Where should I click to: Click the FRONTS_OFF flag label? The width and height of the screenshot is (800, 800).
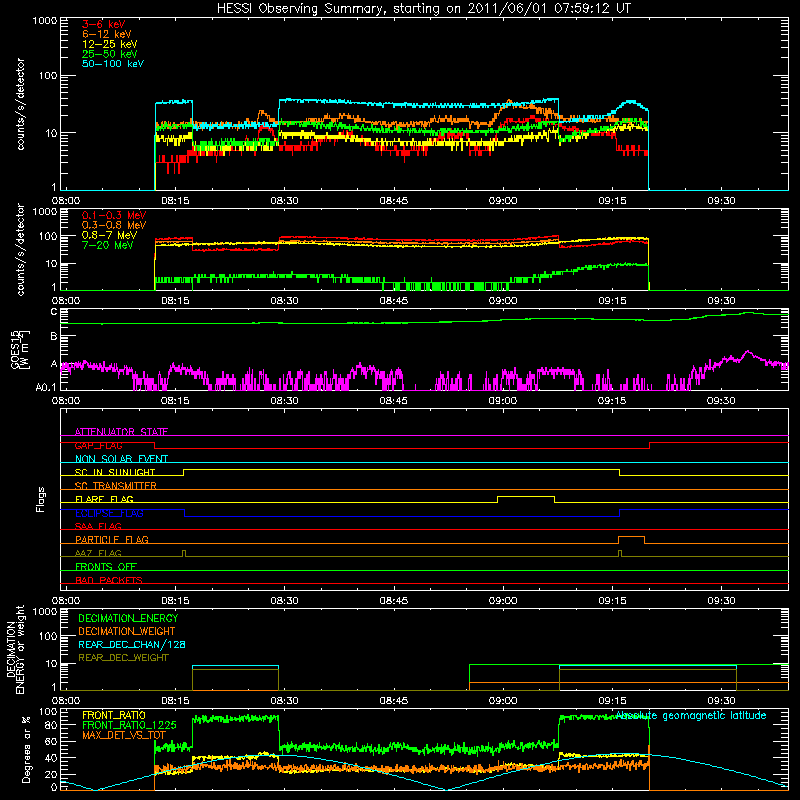coord(106,566)
